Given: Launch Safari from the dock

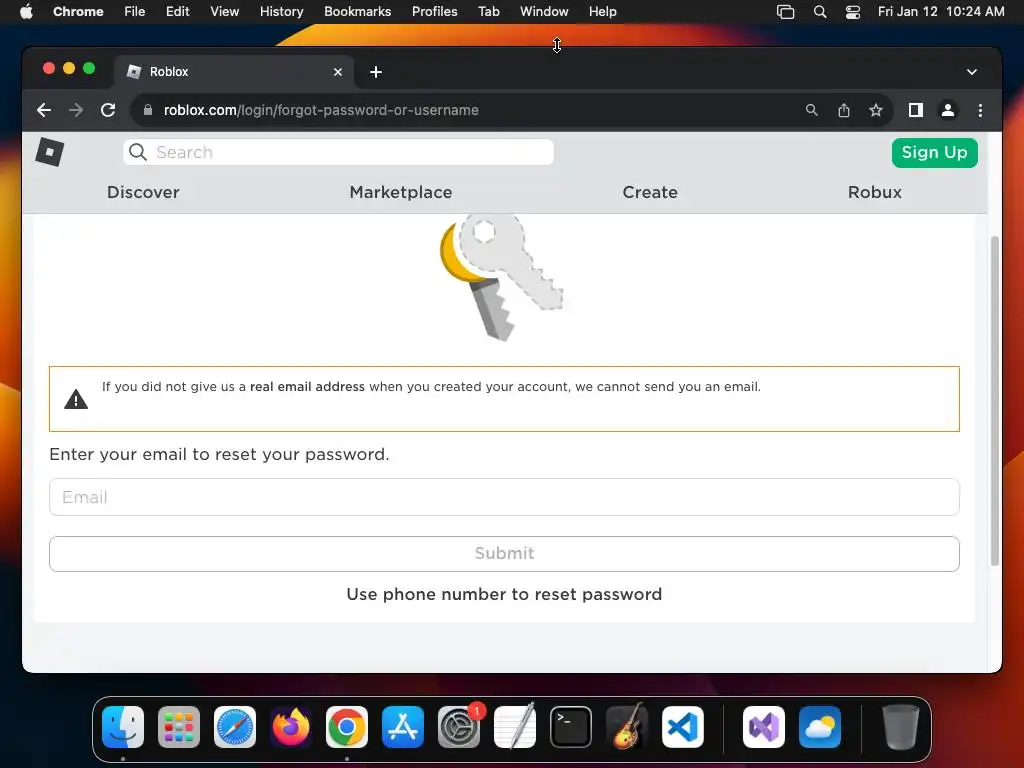Looking at the screenshot, I should point(235,727).
